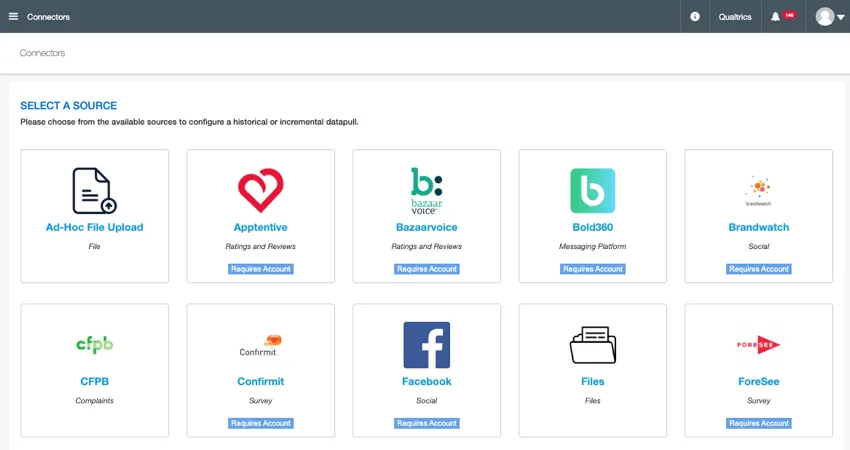Click the Brandwatch dots logo
Viewport: 850px width, 450px height.
758,188
